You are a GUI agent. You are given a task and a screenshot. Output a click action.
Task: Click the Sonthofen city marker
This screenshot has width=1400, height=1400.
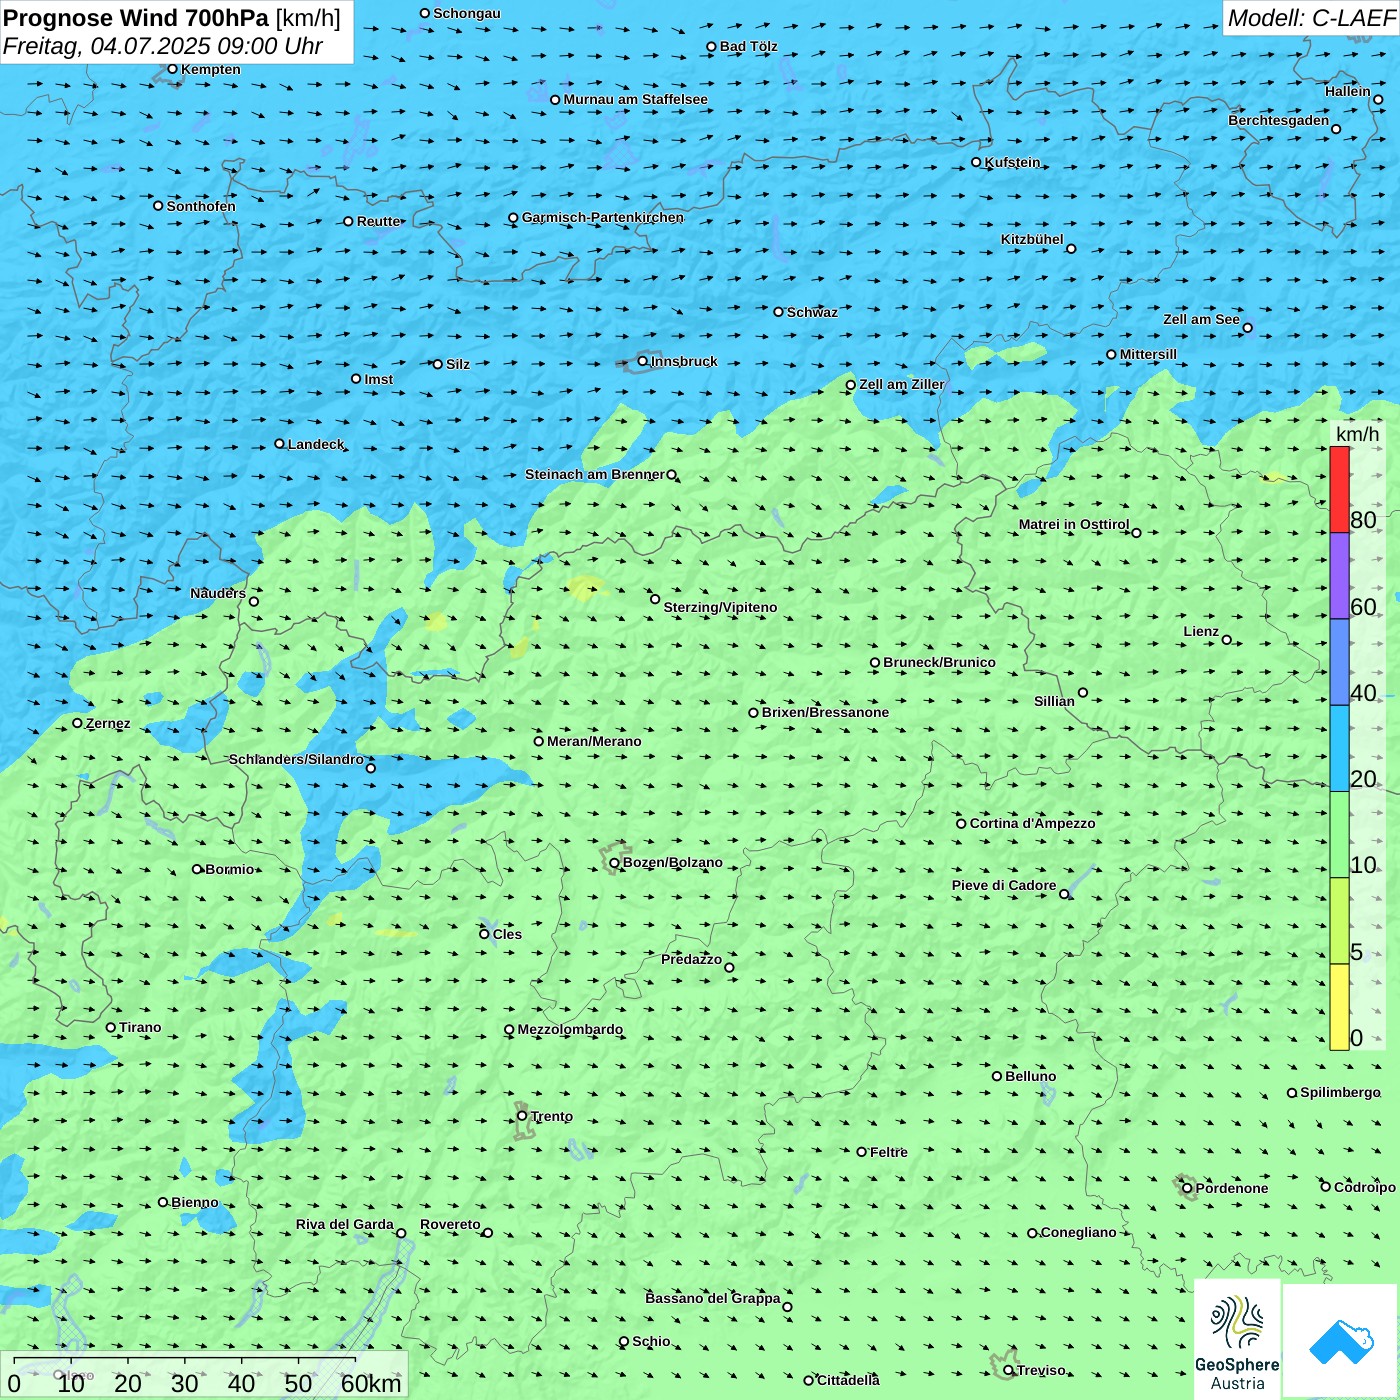[158, 206]
